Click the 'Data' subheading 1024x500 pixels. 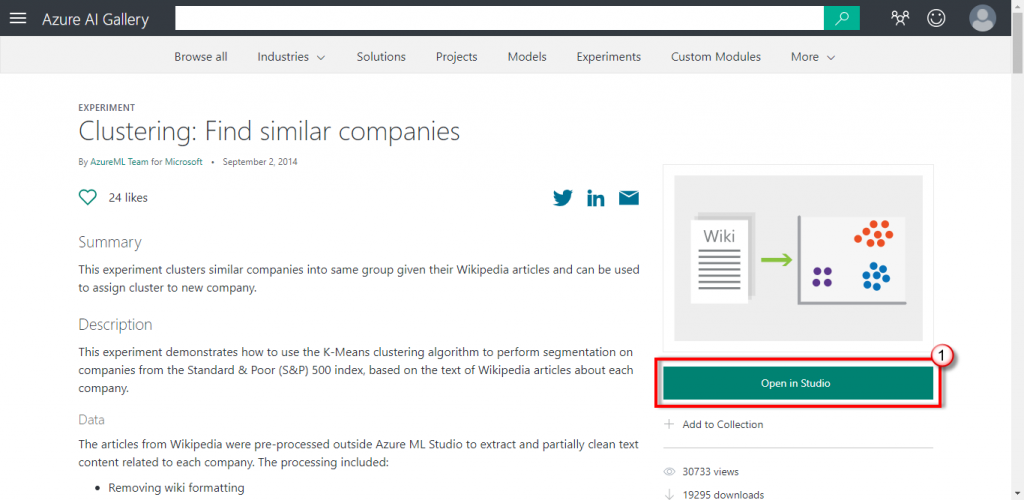pos(91,419)
